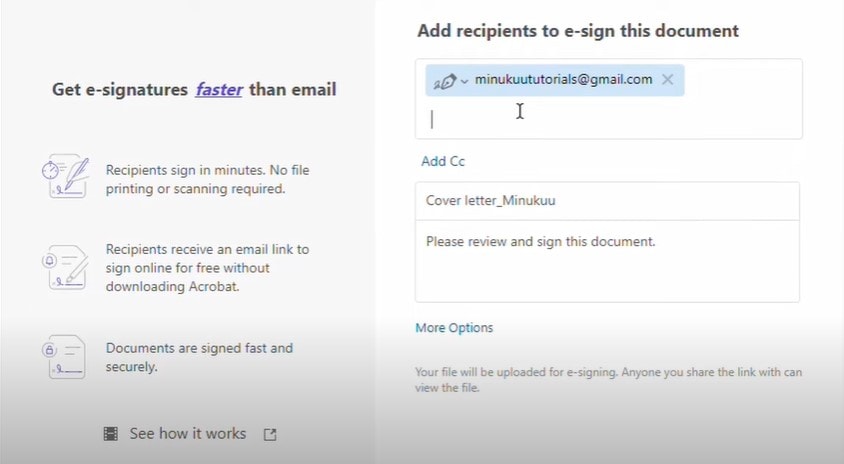
Task: Expand More Options
Action: pos(454,328)
